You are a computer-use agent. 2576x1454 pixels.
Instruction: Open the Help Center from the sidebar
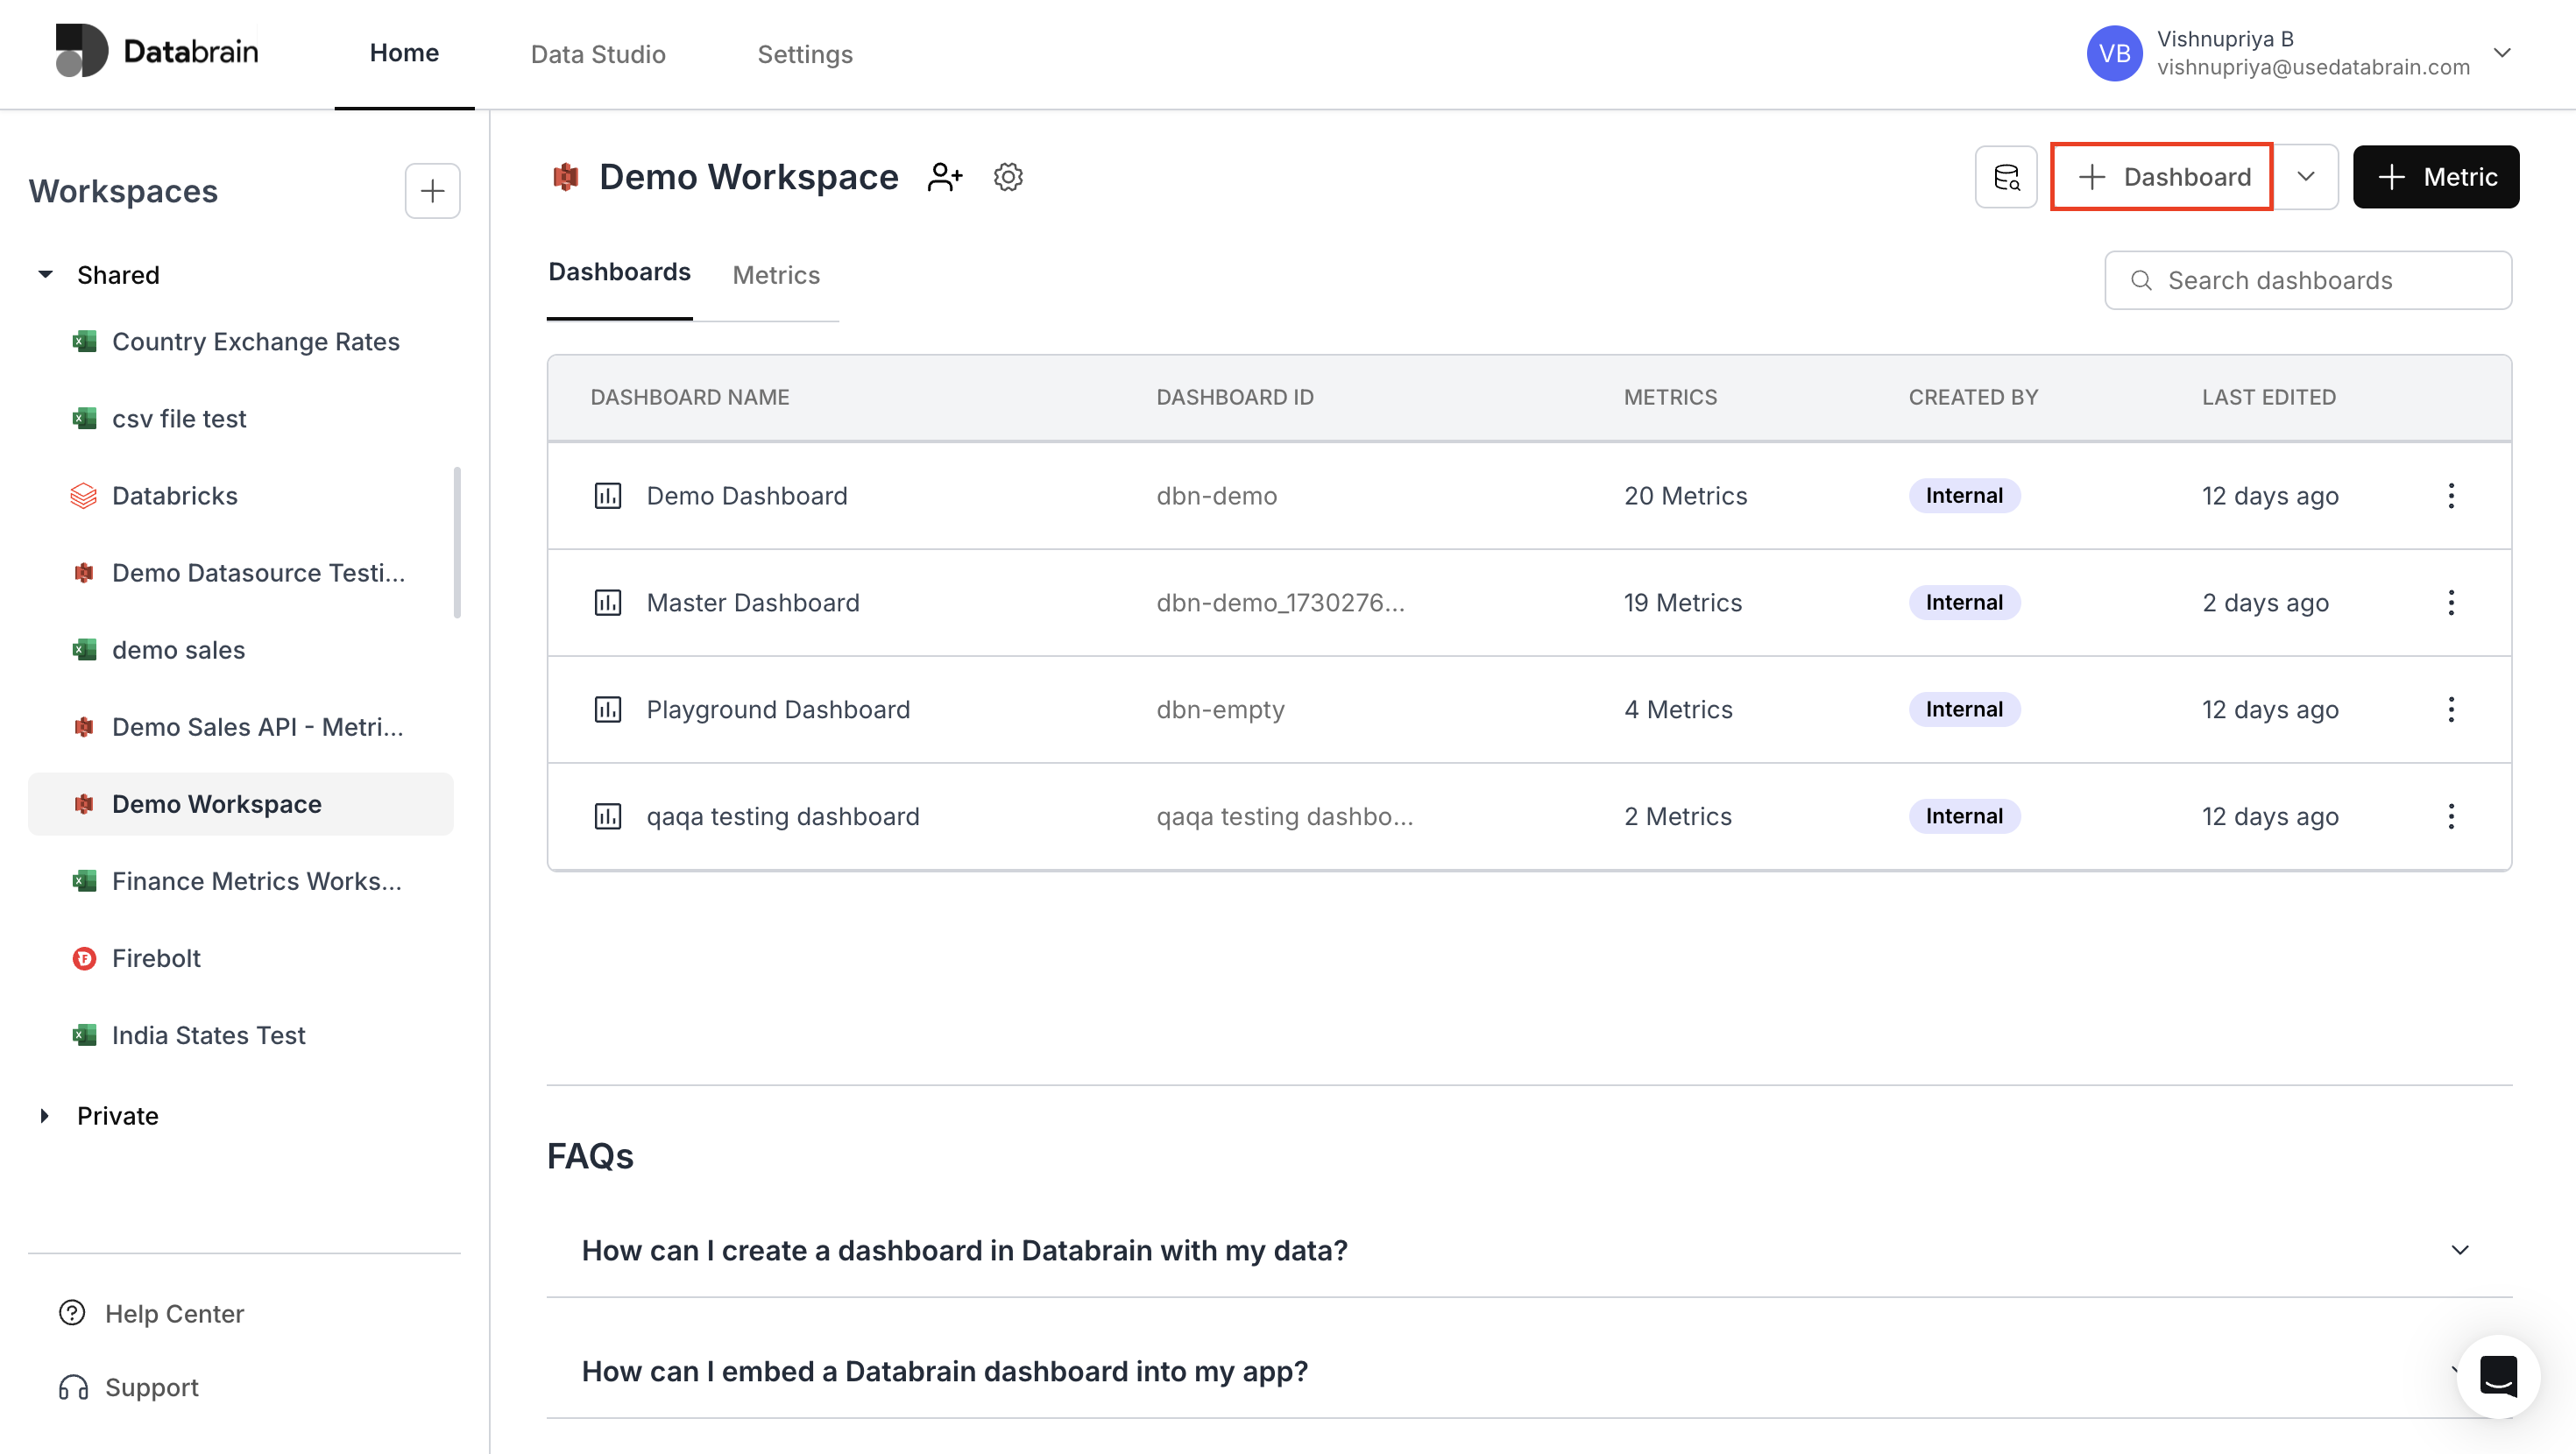coord(175,1313)
